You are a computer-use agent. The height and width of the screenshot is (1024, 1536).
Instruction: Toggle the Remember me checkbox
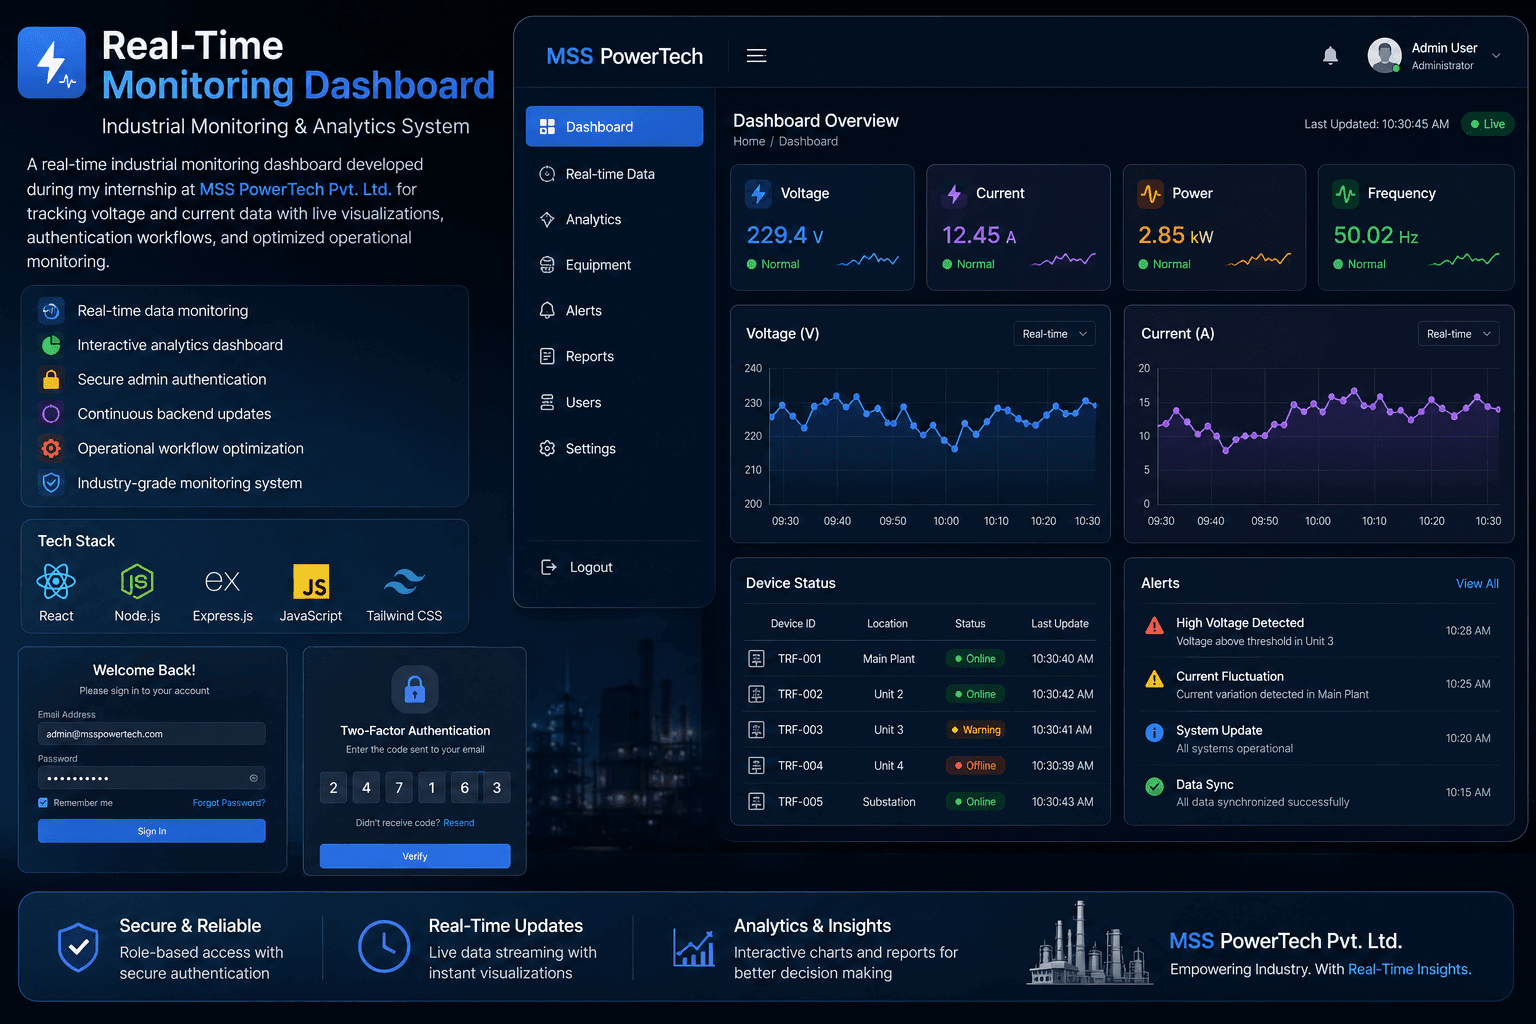43,803
